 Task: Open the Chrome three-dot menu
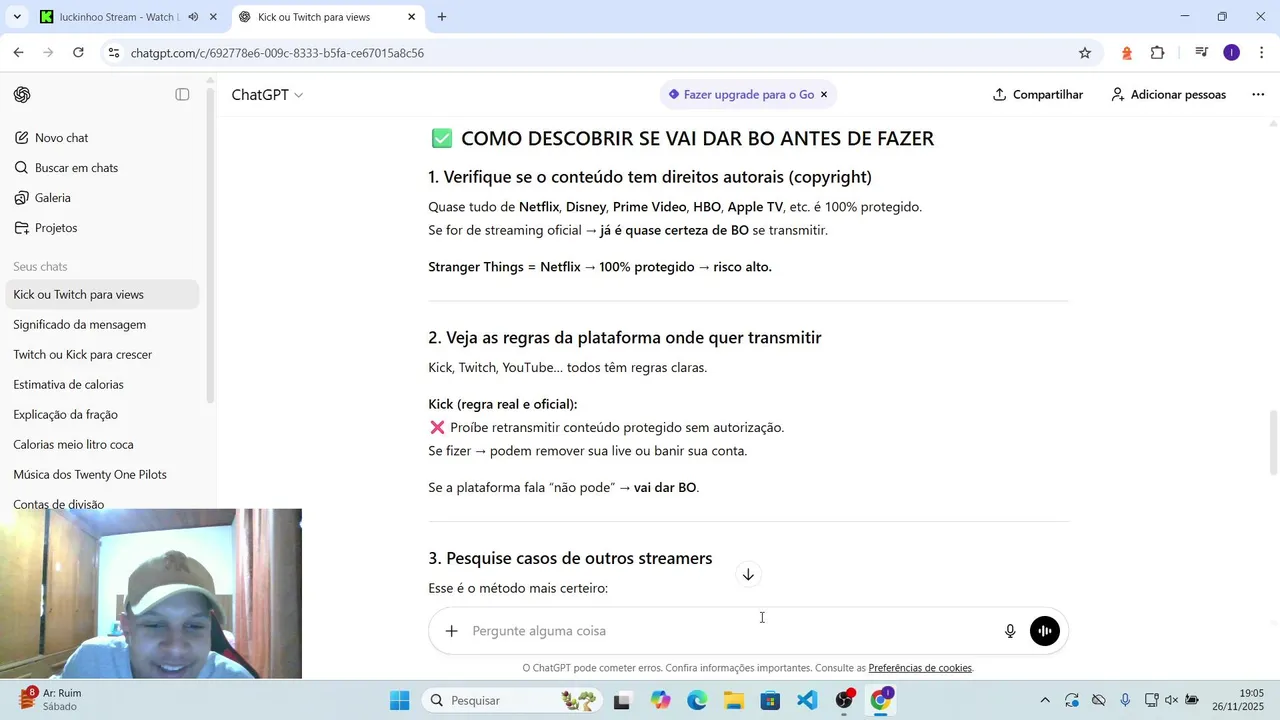click(x=1262, y=53)
